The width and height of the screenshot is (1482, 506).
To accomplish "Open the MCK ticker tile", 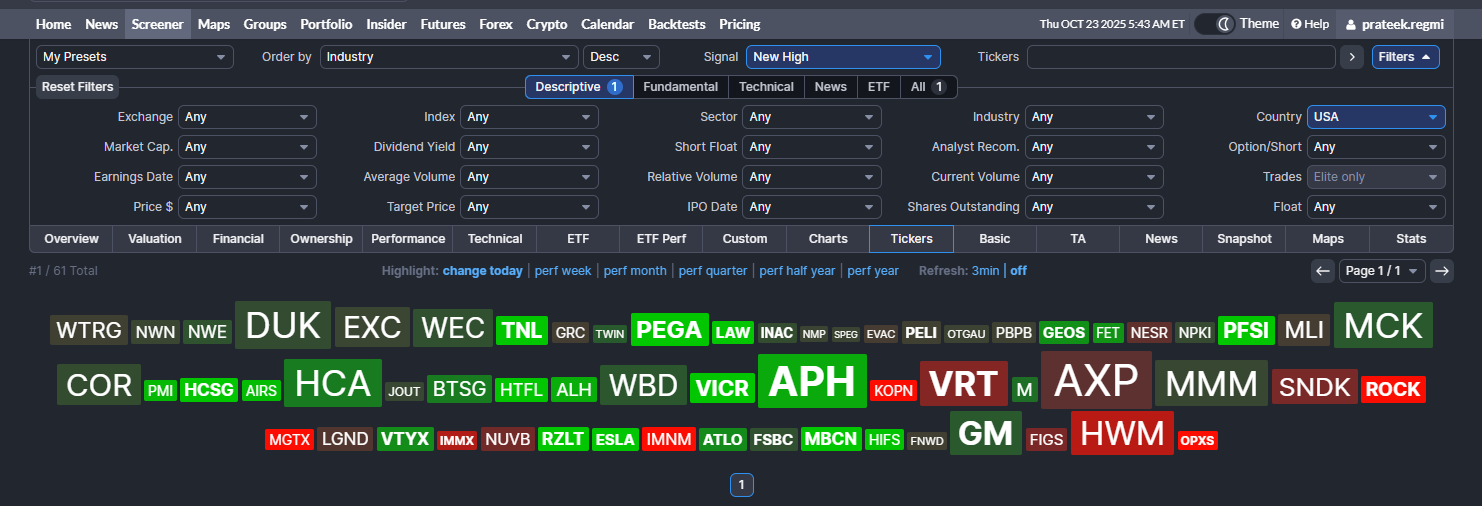I will click(1383, 325).
